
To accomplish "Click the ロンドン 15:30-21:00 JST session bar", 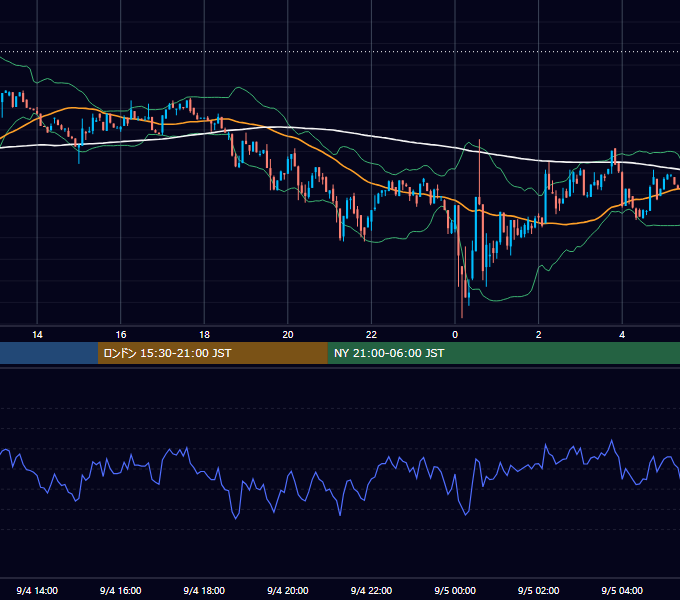I will (212, 353).
